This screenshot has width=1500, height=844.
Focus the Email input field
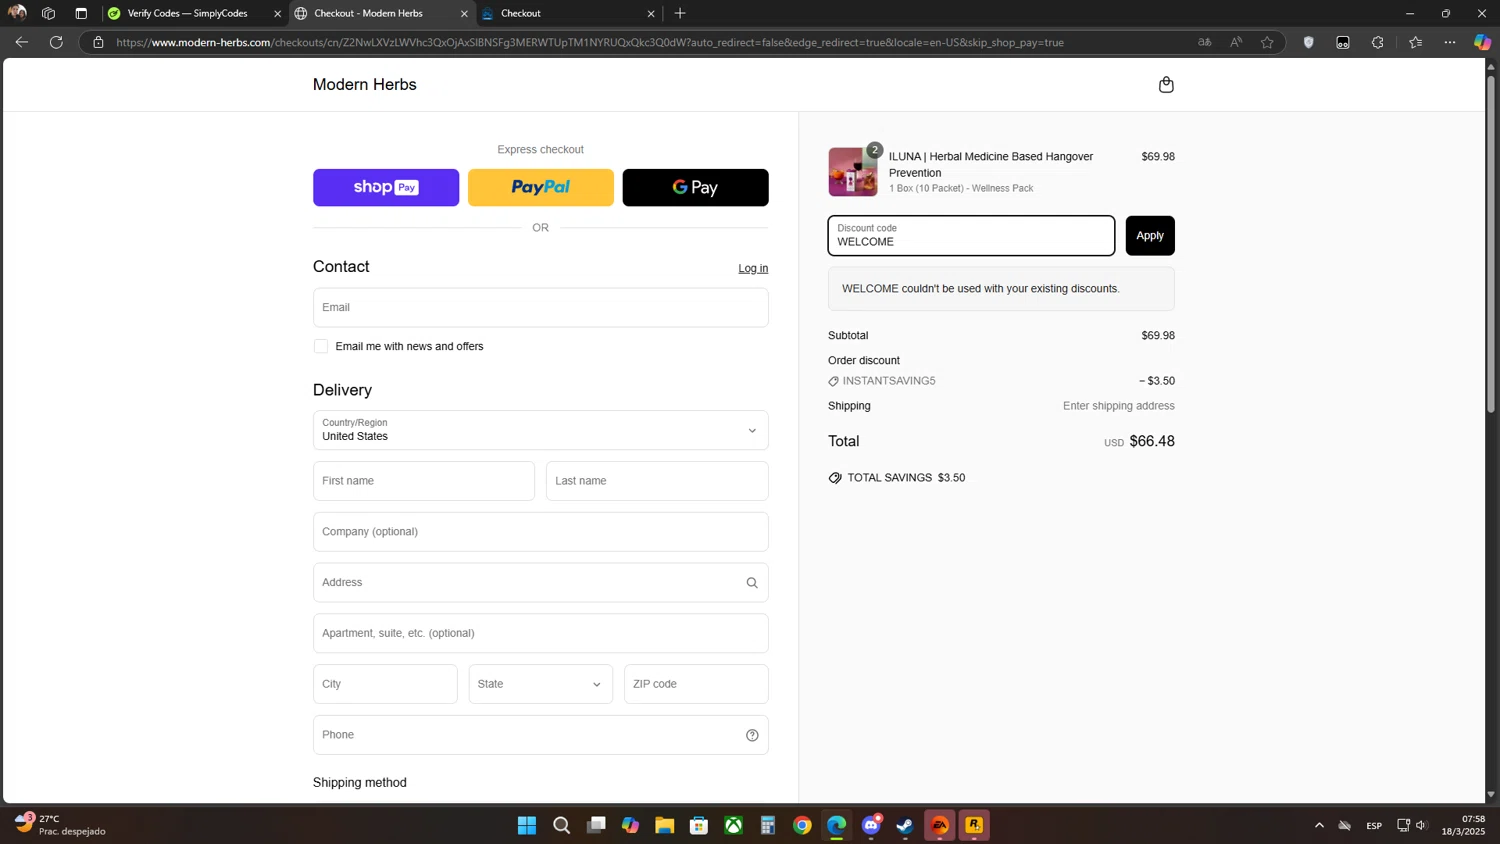click(x=540, y=307)
